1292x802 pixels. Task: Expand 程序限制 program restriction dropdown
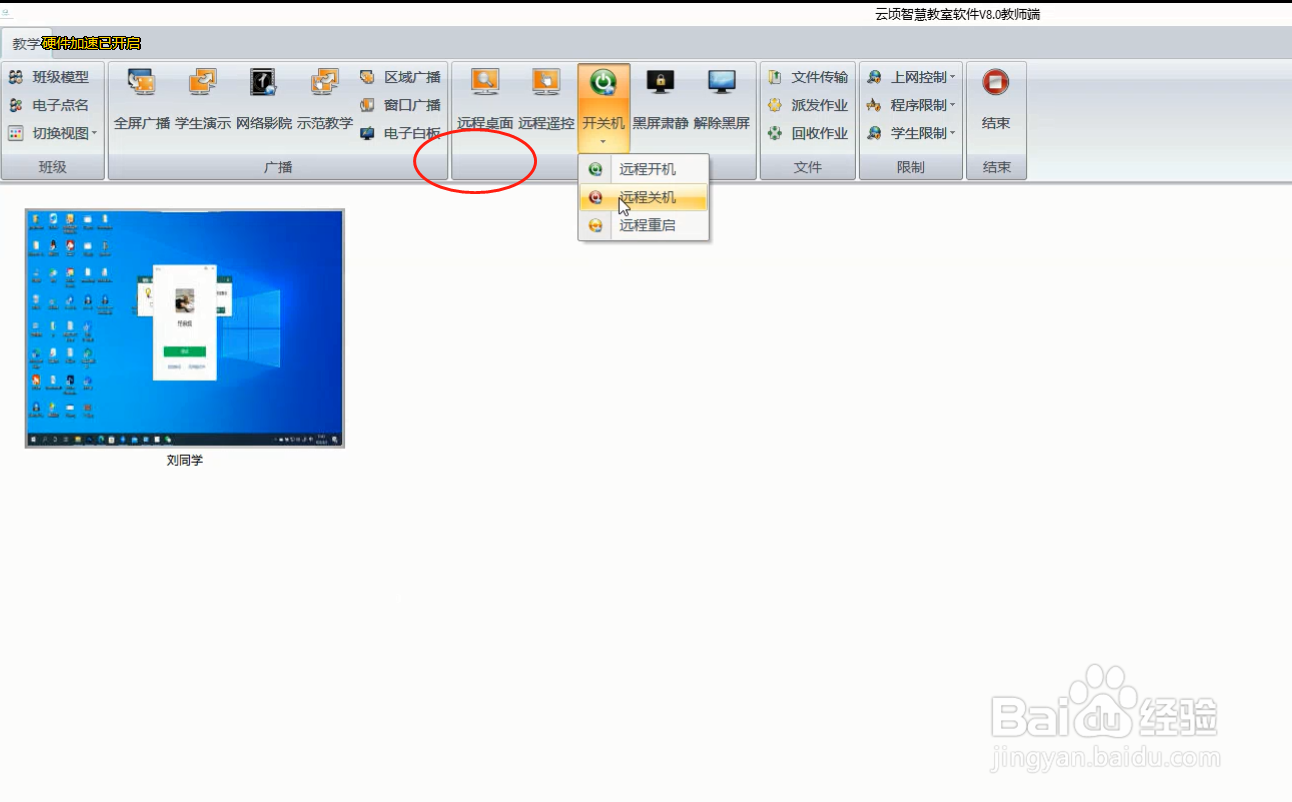pyautogui.click(x=911, y=105)
